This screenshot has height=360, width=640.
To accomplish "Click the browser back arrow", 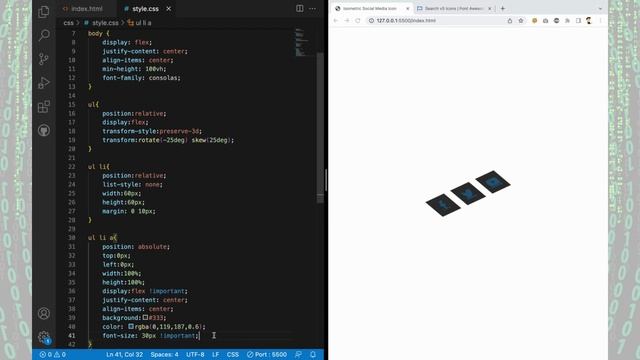I will click(336, 20).
